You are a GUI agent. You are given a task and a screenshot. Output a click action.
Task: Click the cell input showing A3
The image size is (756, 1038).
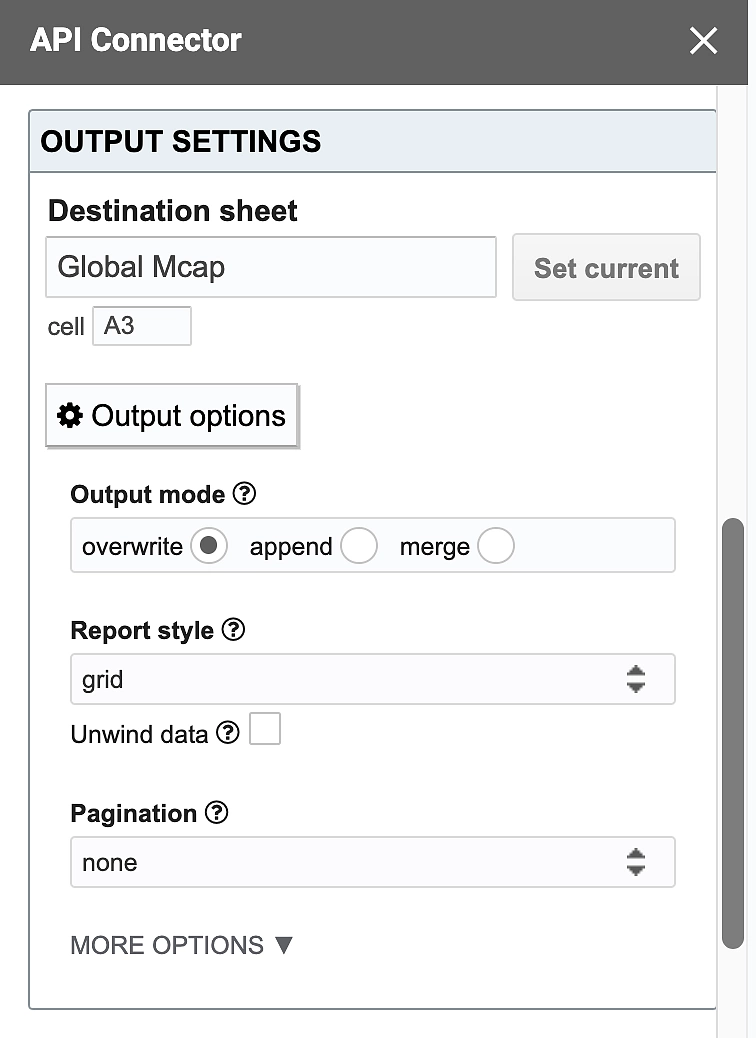tap(141, 325)
